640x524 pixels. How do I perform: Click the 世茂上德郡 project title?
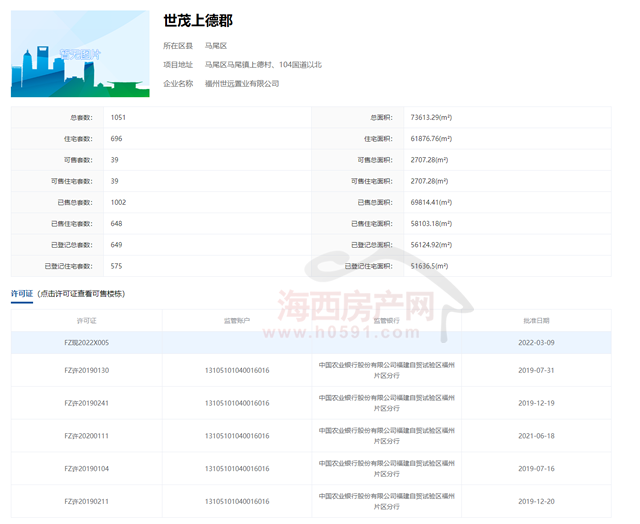[x=198, y=20]
